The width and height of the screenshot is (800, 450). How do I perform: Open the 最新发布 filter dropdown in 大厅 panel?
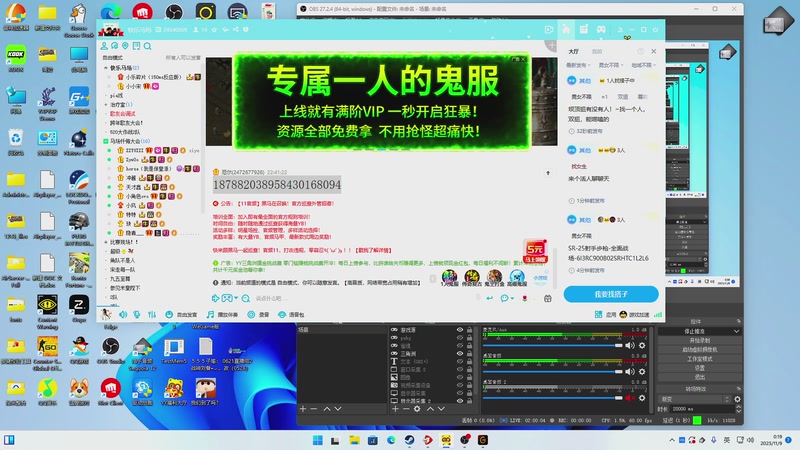[578, 65]
